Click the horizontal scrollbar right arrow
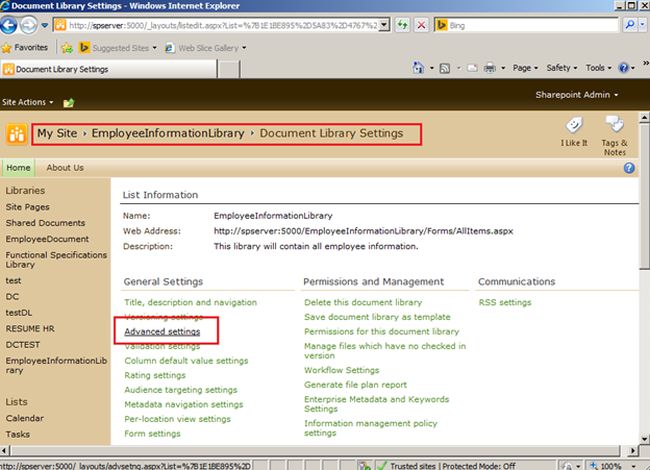 click(633, 450)
